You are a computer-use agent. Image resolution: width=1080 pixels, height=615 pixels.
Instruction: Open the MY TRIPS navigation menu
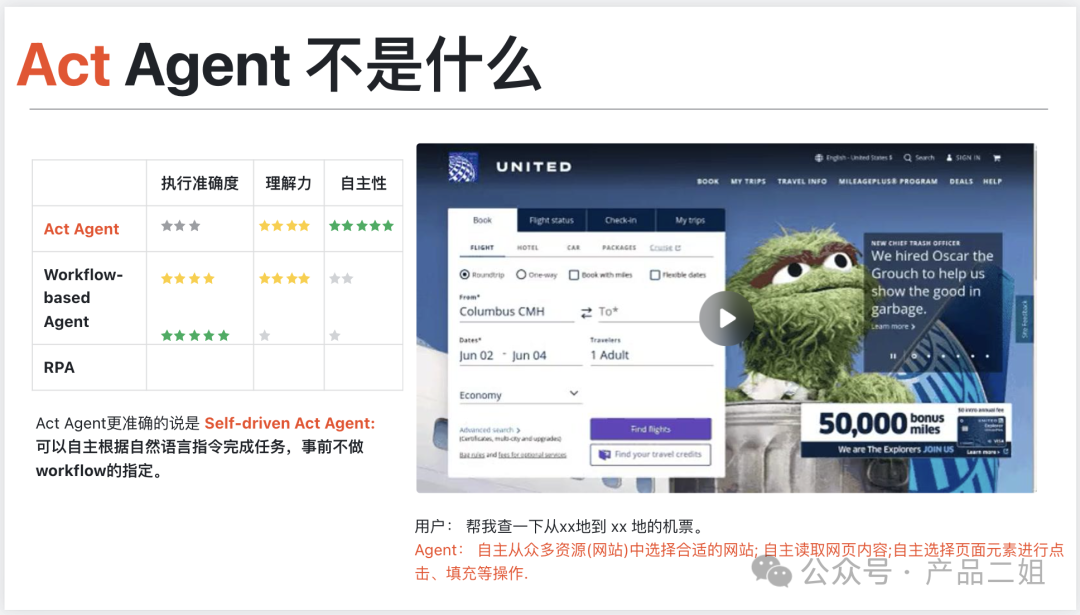748,182
